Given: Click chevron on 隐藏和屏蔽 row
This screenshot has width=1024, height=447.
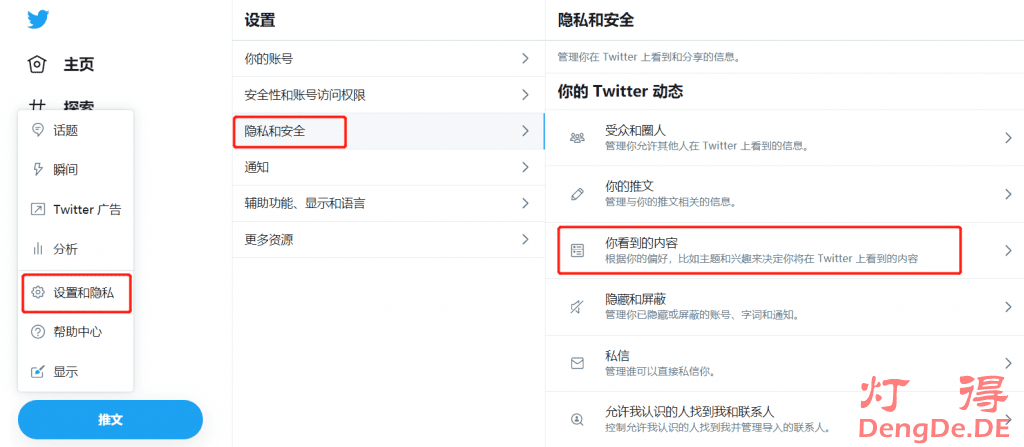Looking at the screenshot, I should coord(1009,307).
